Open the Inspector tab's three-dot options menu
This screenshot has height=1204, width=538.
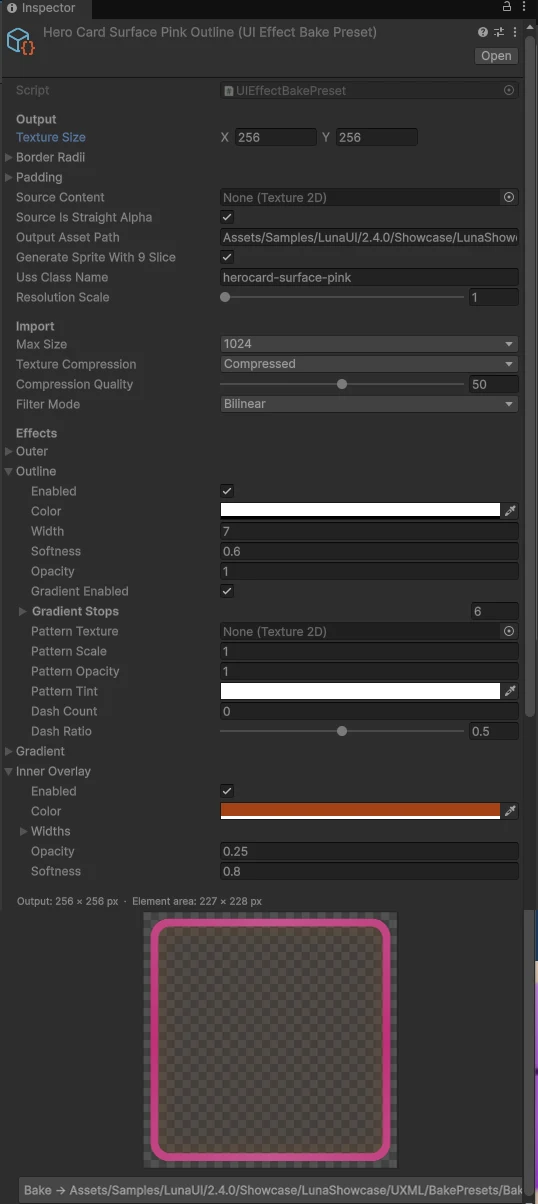coord(526,7)
